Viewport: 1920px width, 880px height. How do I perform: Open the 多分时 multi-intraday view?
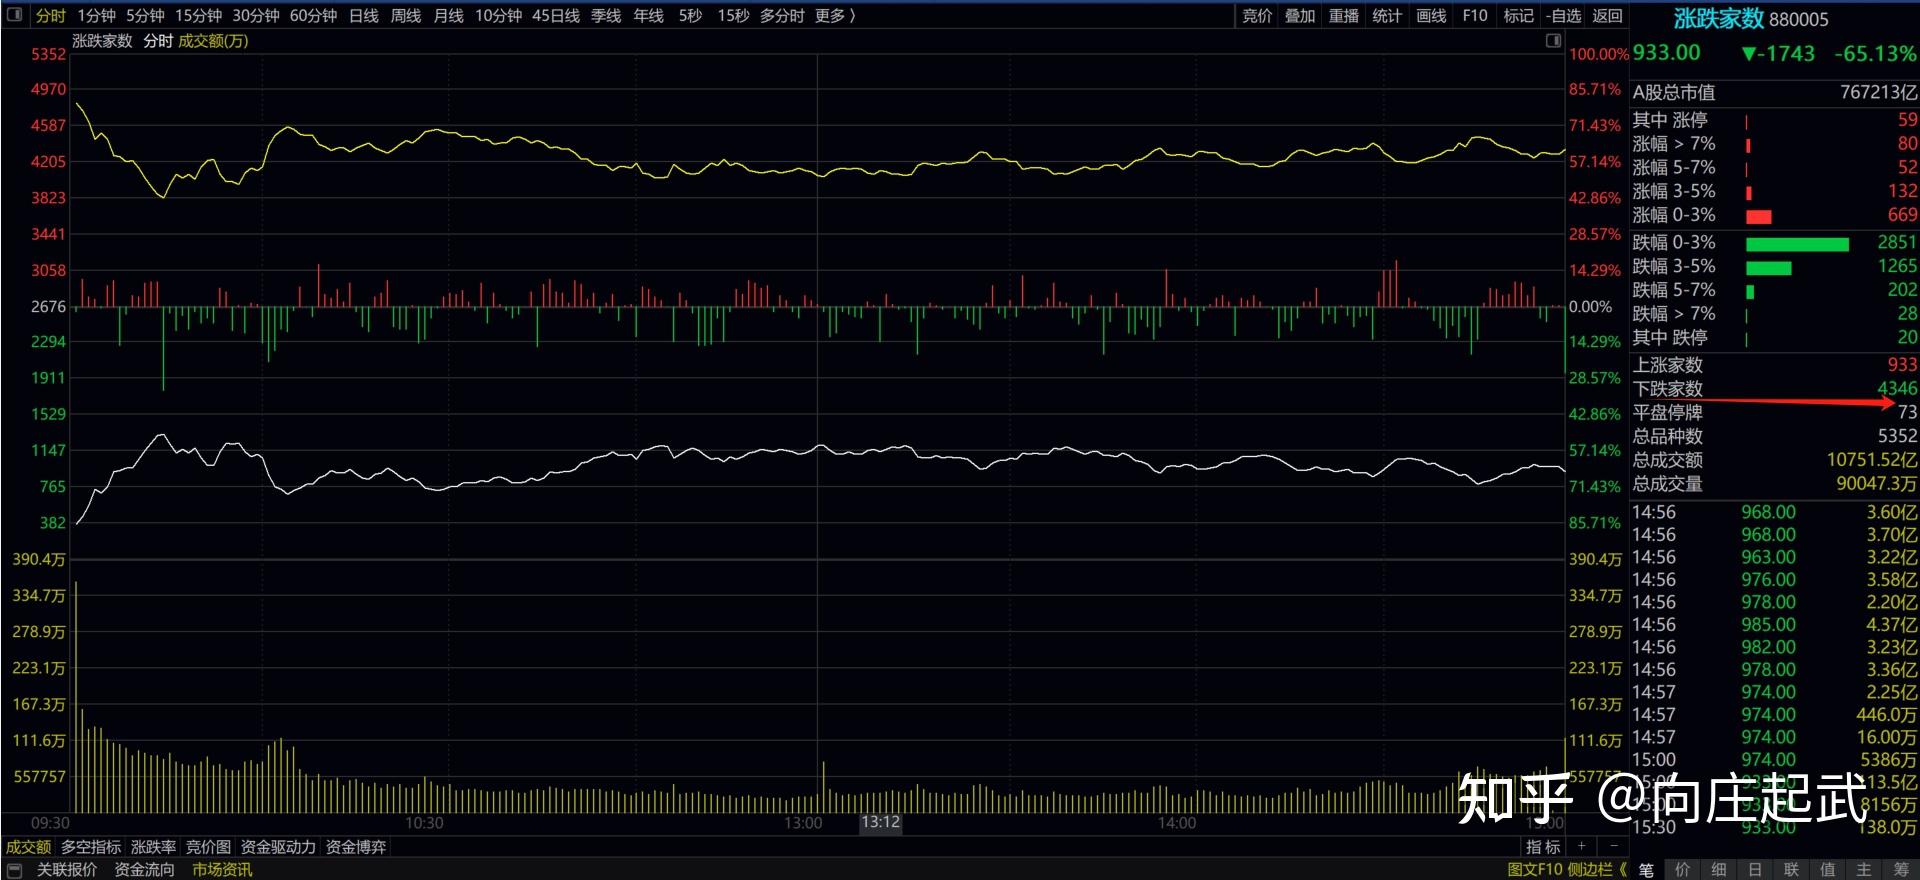[x=782, y=16]
